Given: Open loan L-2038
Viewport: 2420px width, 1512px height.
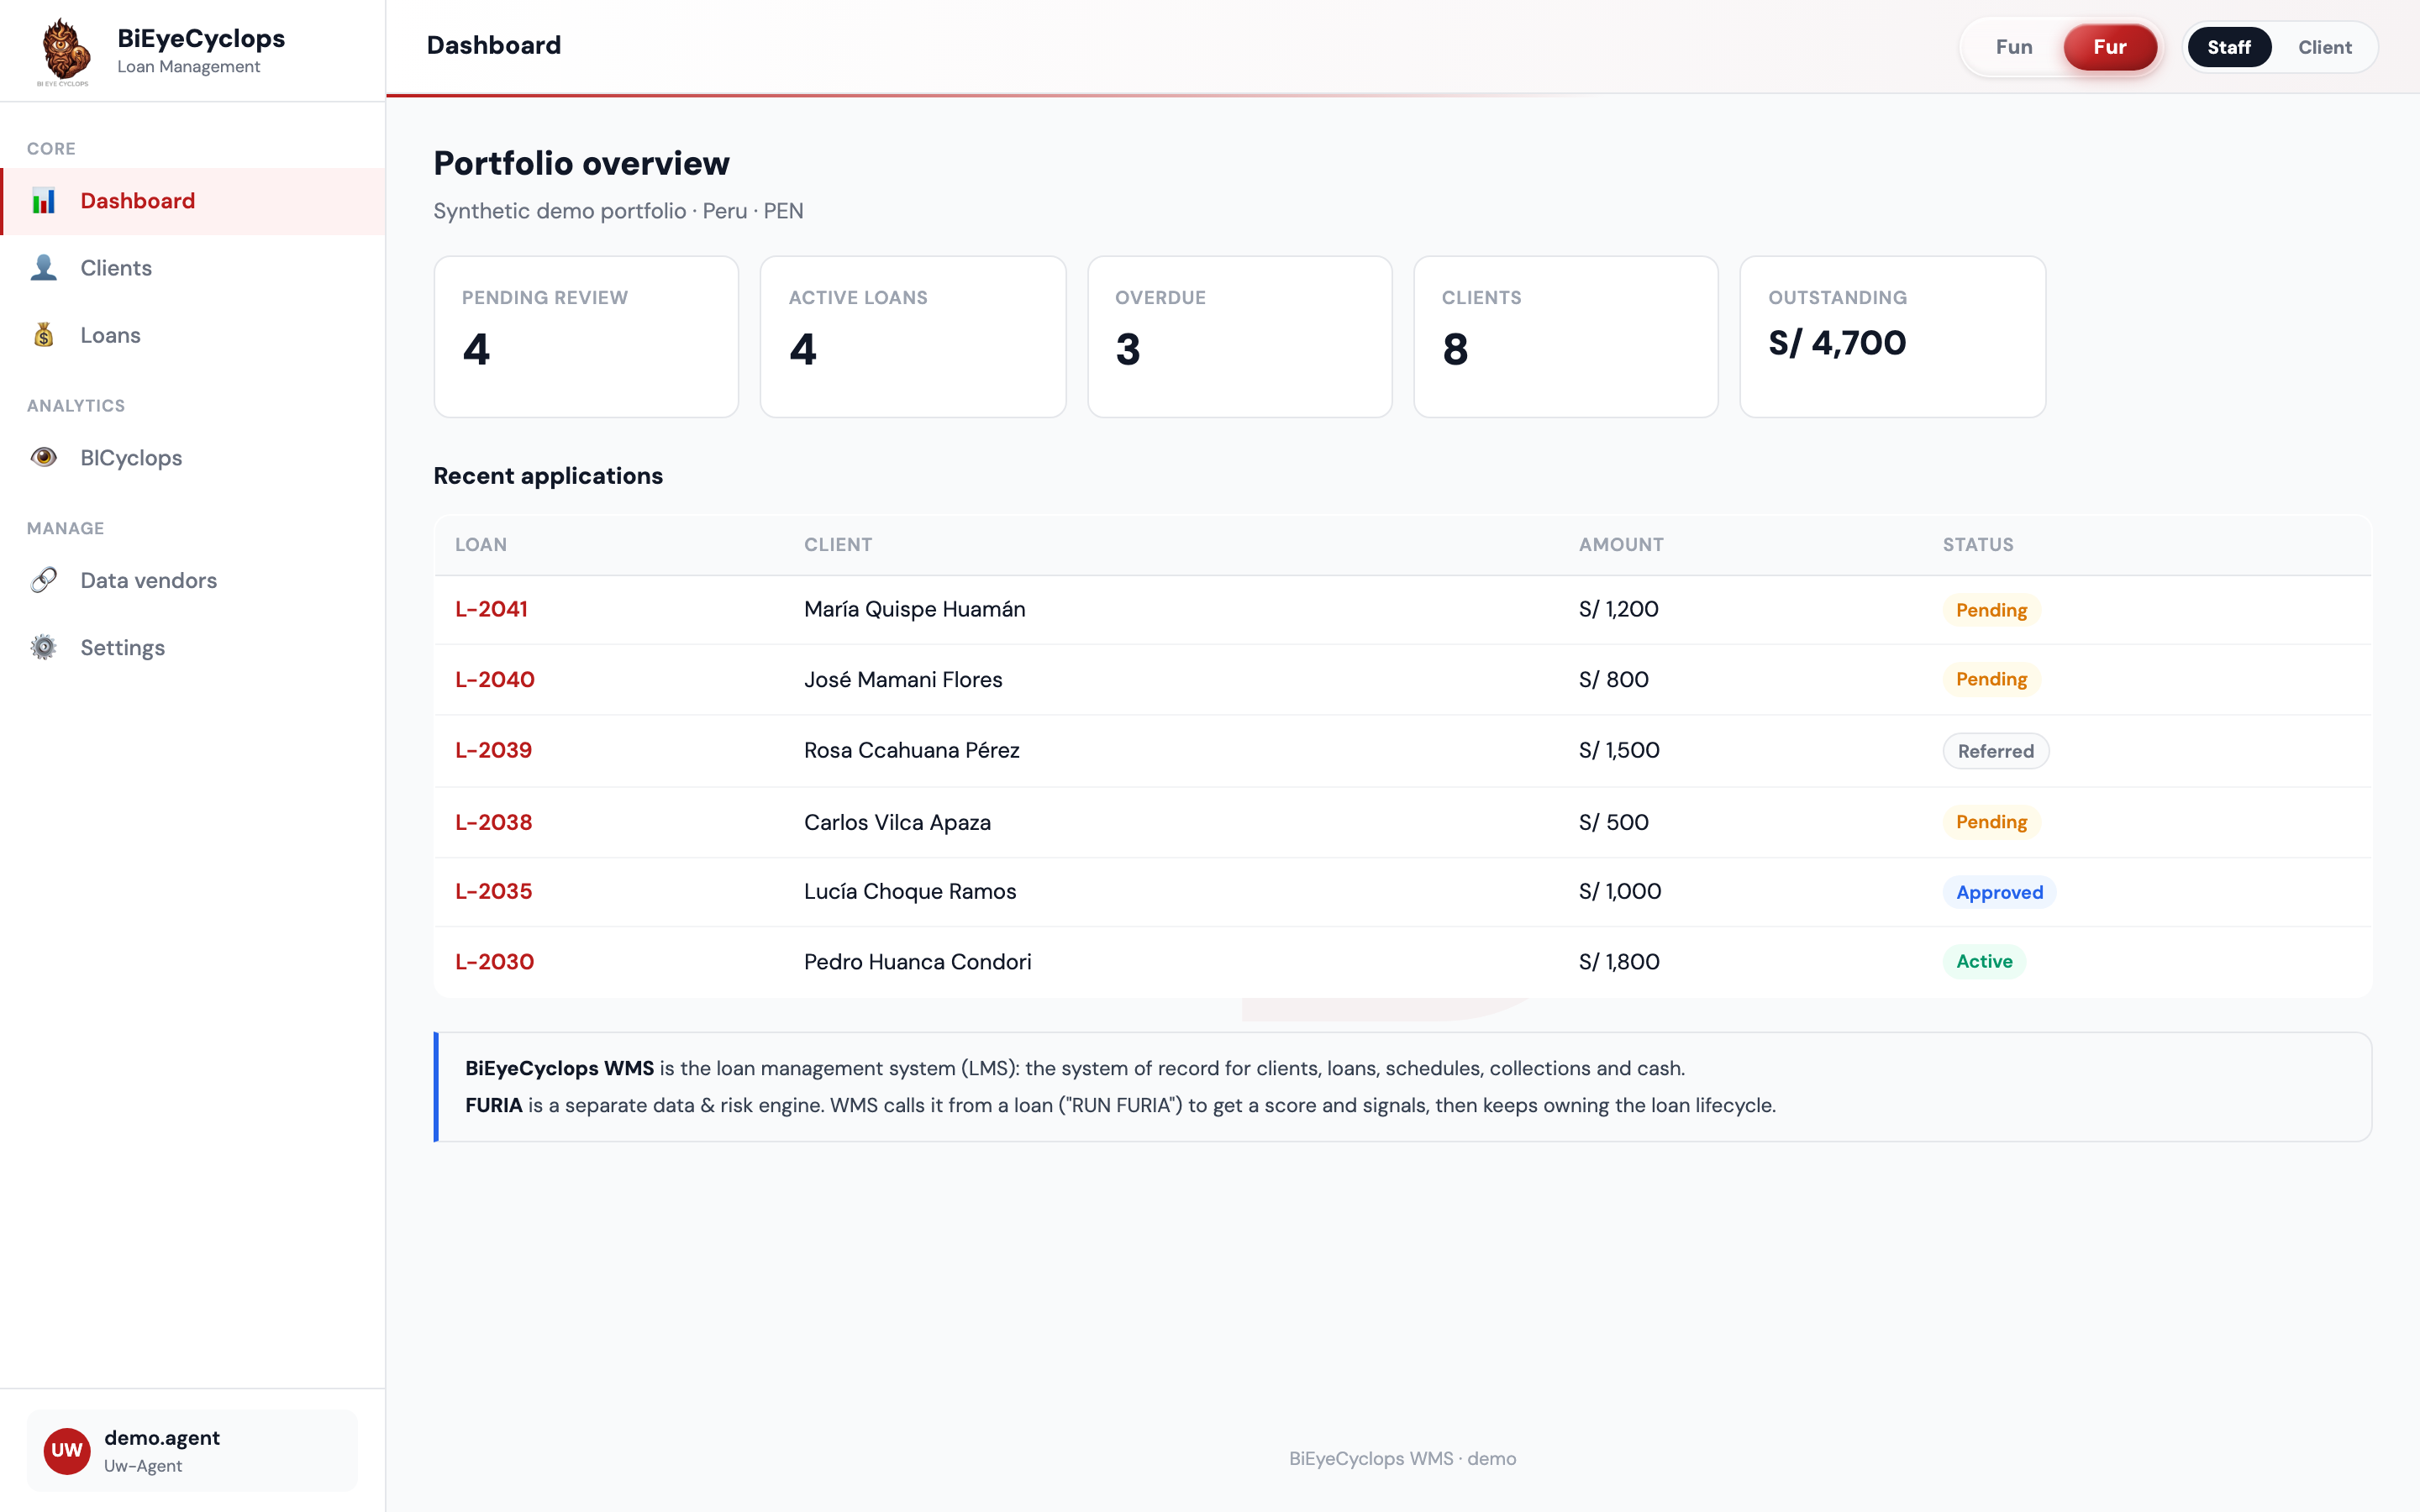Looking at the screenshot, I should click(494, 822).
